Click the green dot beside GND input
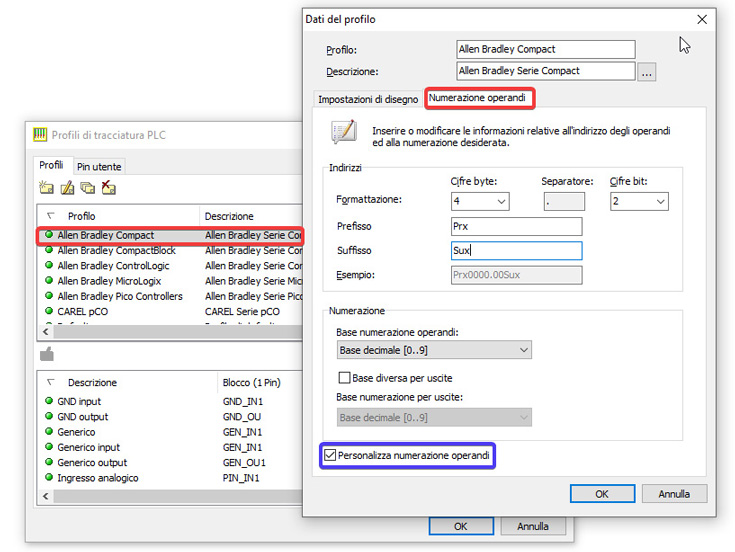The width and height of the screenshot is (735, 552). click(48, 401)
